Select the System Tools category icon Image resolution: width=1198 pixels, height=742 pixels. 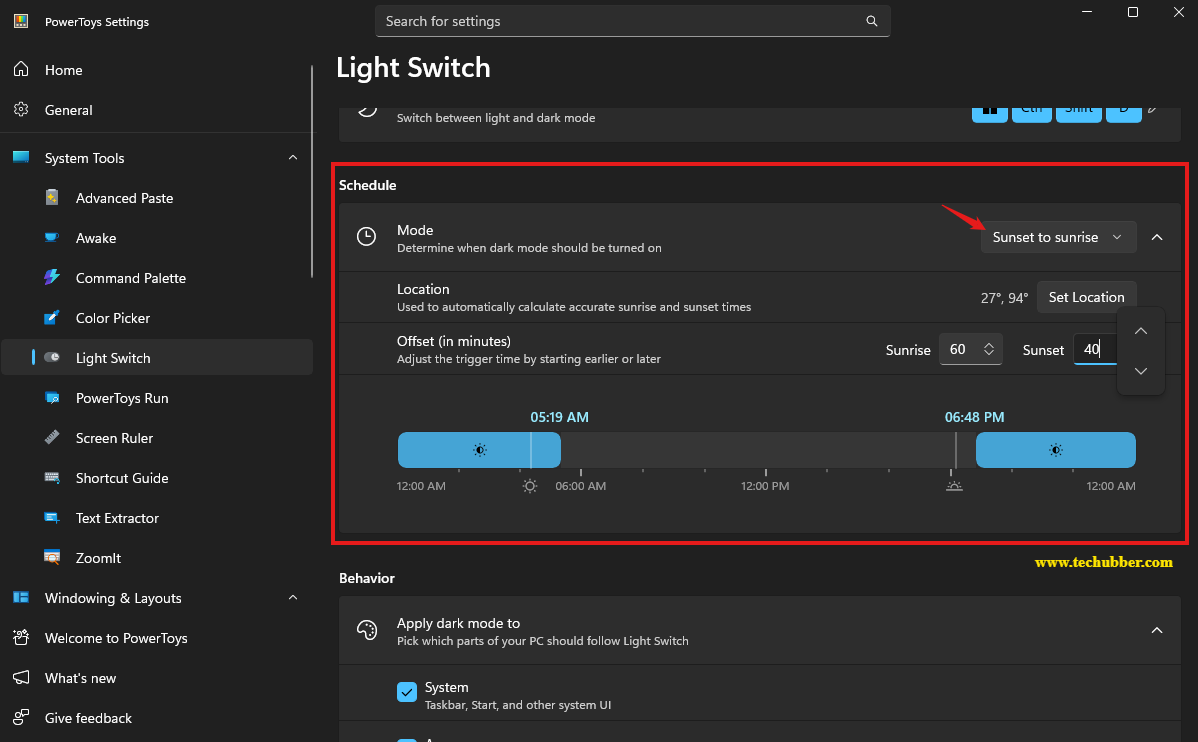(x=21, y=157)
